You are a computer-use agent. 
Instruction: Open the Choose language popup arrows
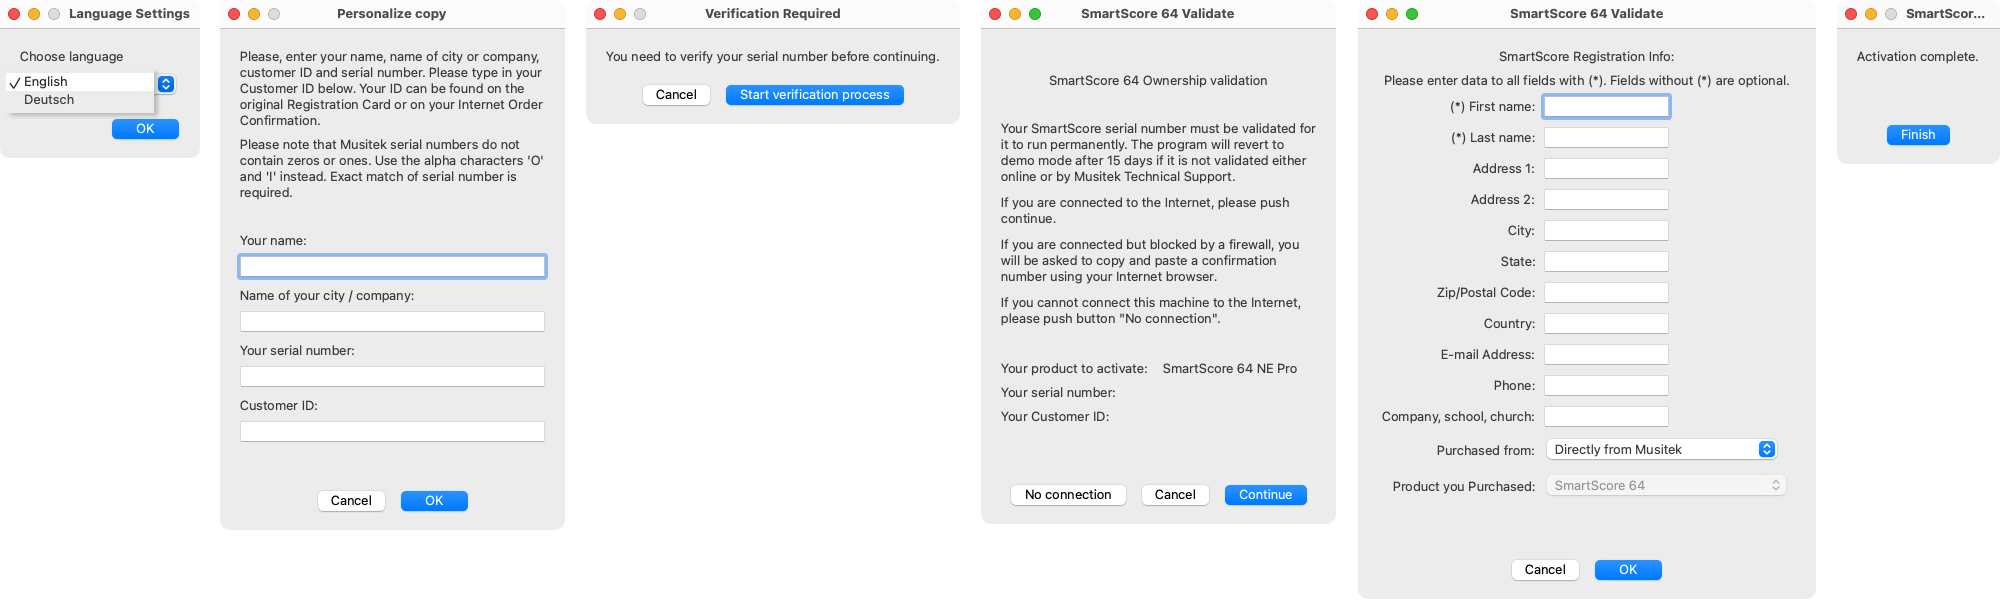[x=166, y=85]
